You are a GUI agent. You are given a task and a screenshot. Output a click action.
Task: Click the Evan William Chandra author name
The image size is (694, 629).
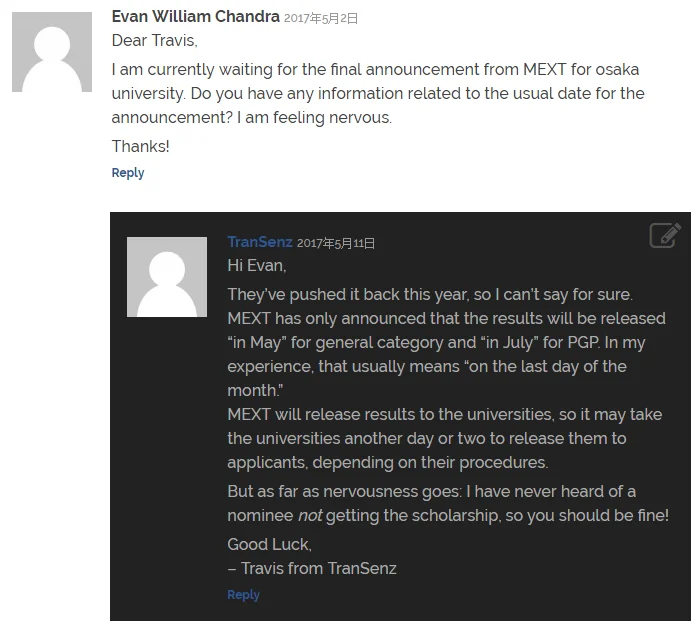click(x=196, y=16)
